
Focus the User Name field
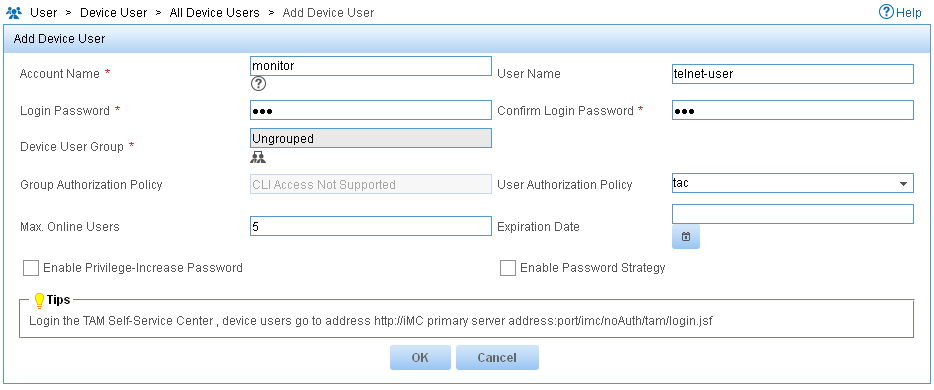click(792, 74)
